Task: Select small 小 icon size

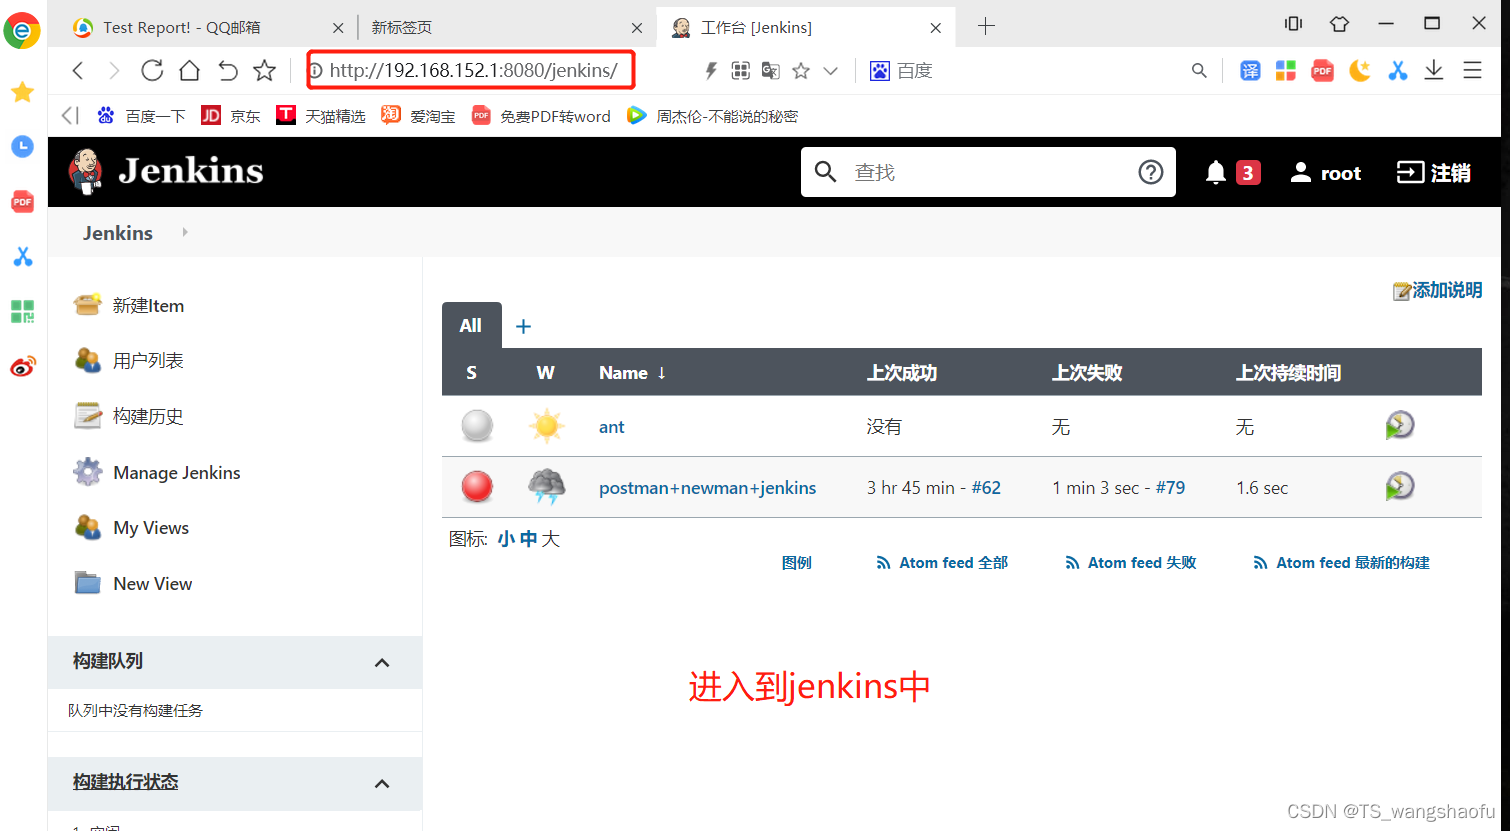Action: tap(506, 539)
